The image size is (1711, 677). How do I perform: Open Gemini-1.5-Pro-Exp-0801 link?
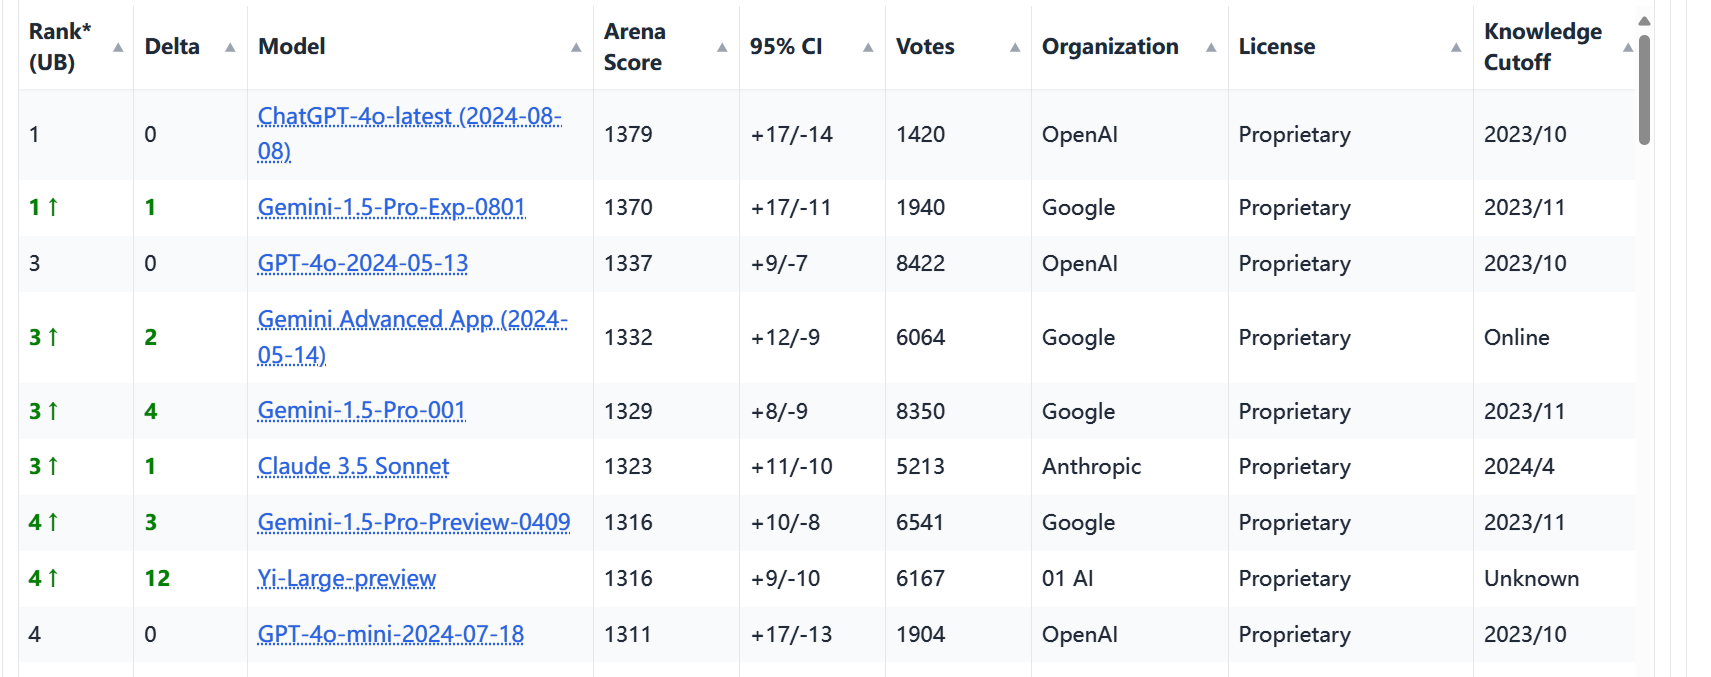(x=391, y=207)
